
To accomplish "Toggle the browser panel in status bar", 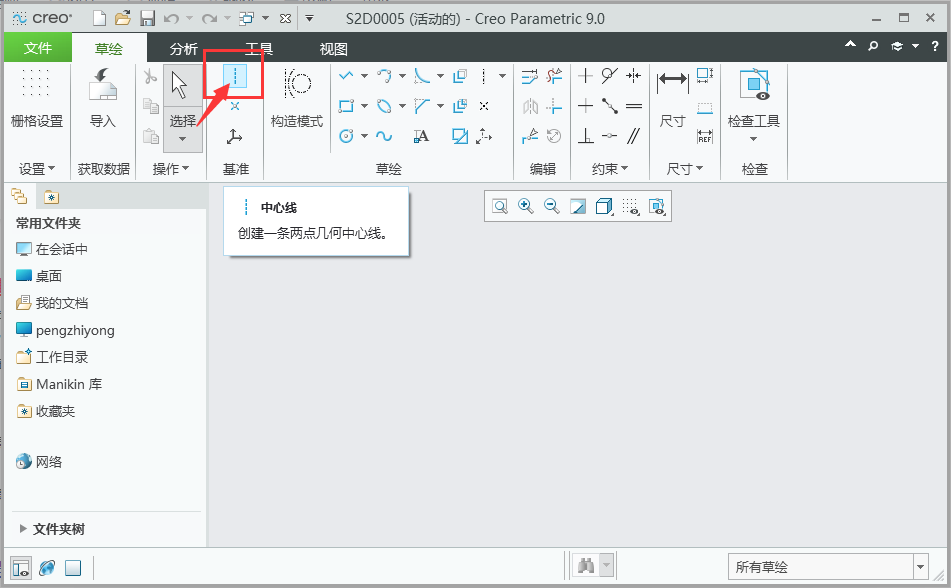I will pyautogui.click(x=47, y=567).
